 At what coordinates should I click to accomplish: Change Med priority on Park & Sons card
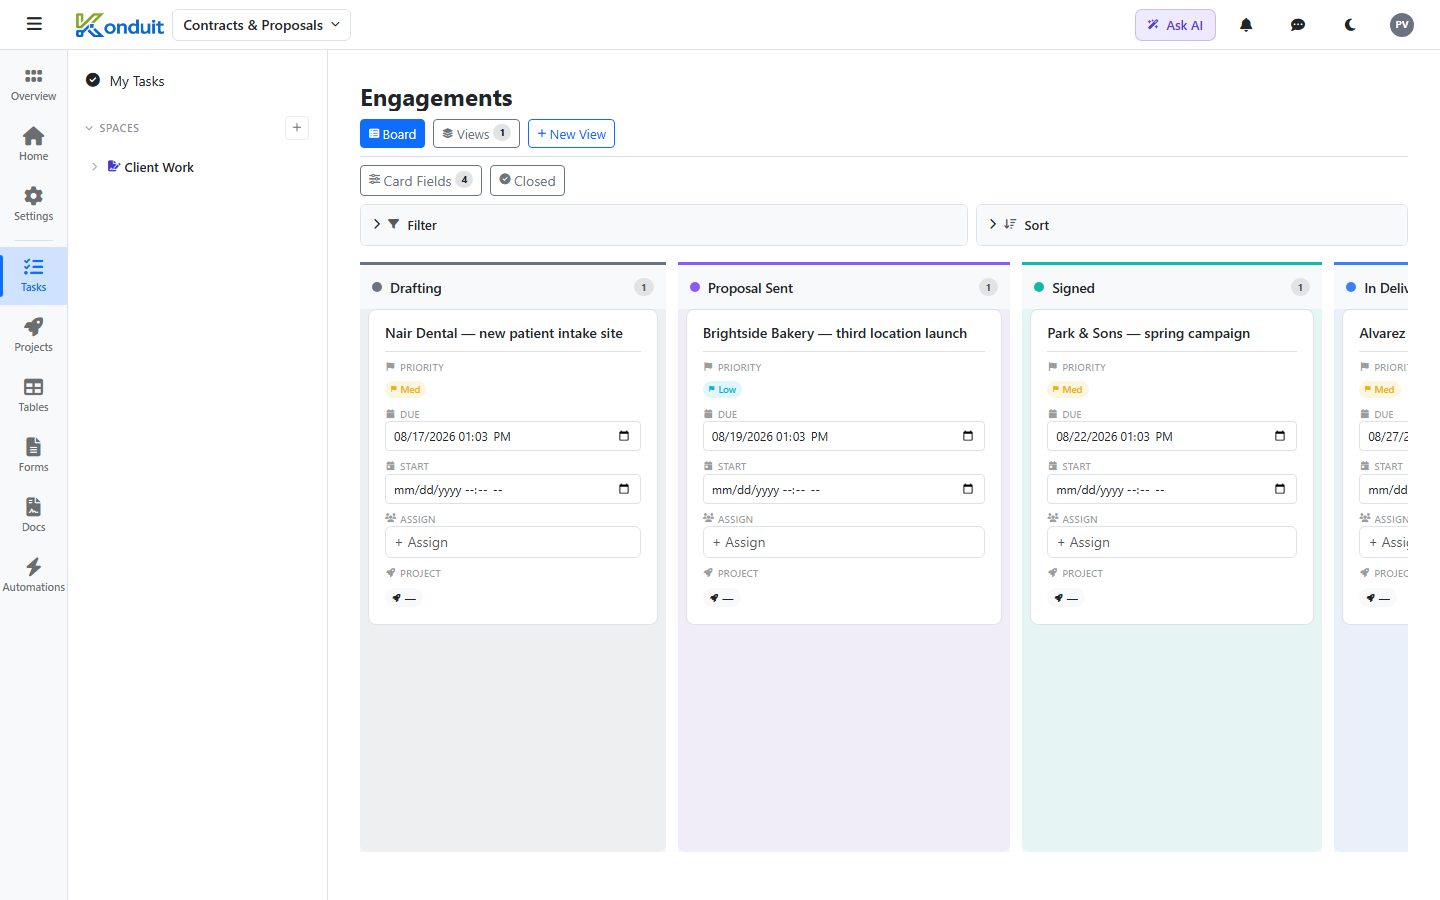pyautogui.click(x=1067, y=390)
